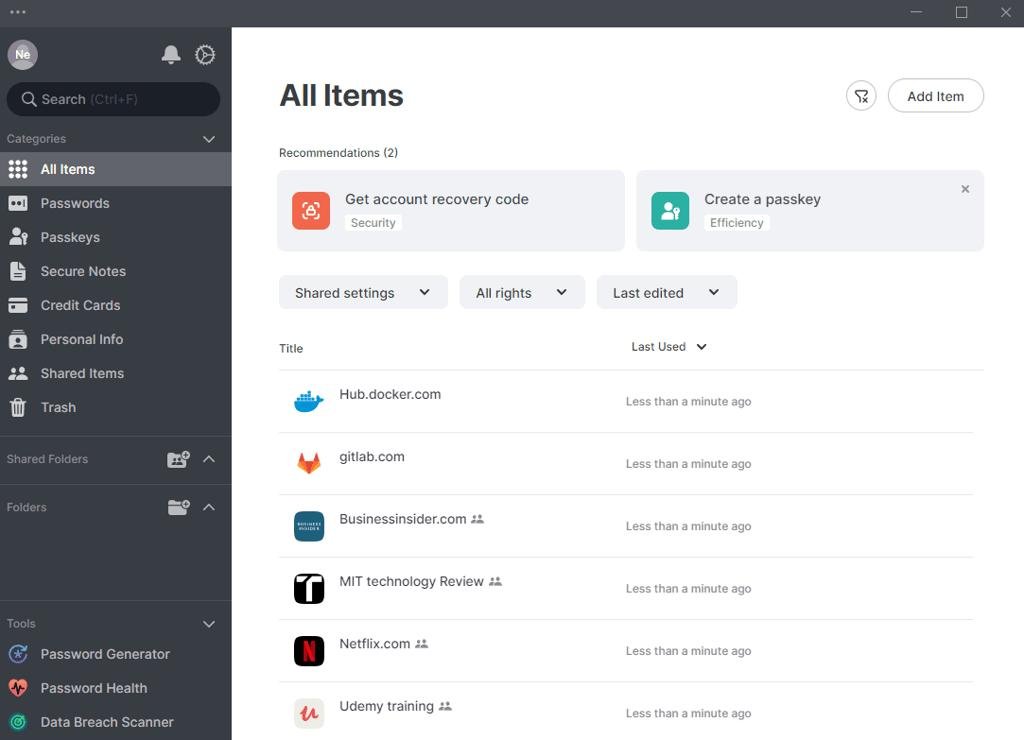
Task: Click the MIT Technology Review logo
Action: [x=309, y=588]
